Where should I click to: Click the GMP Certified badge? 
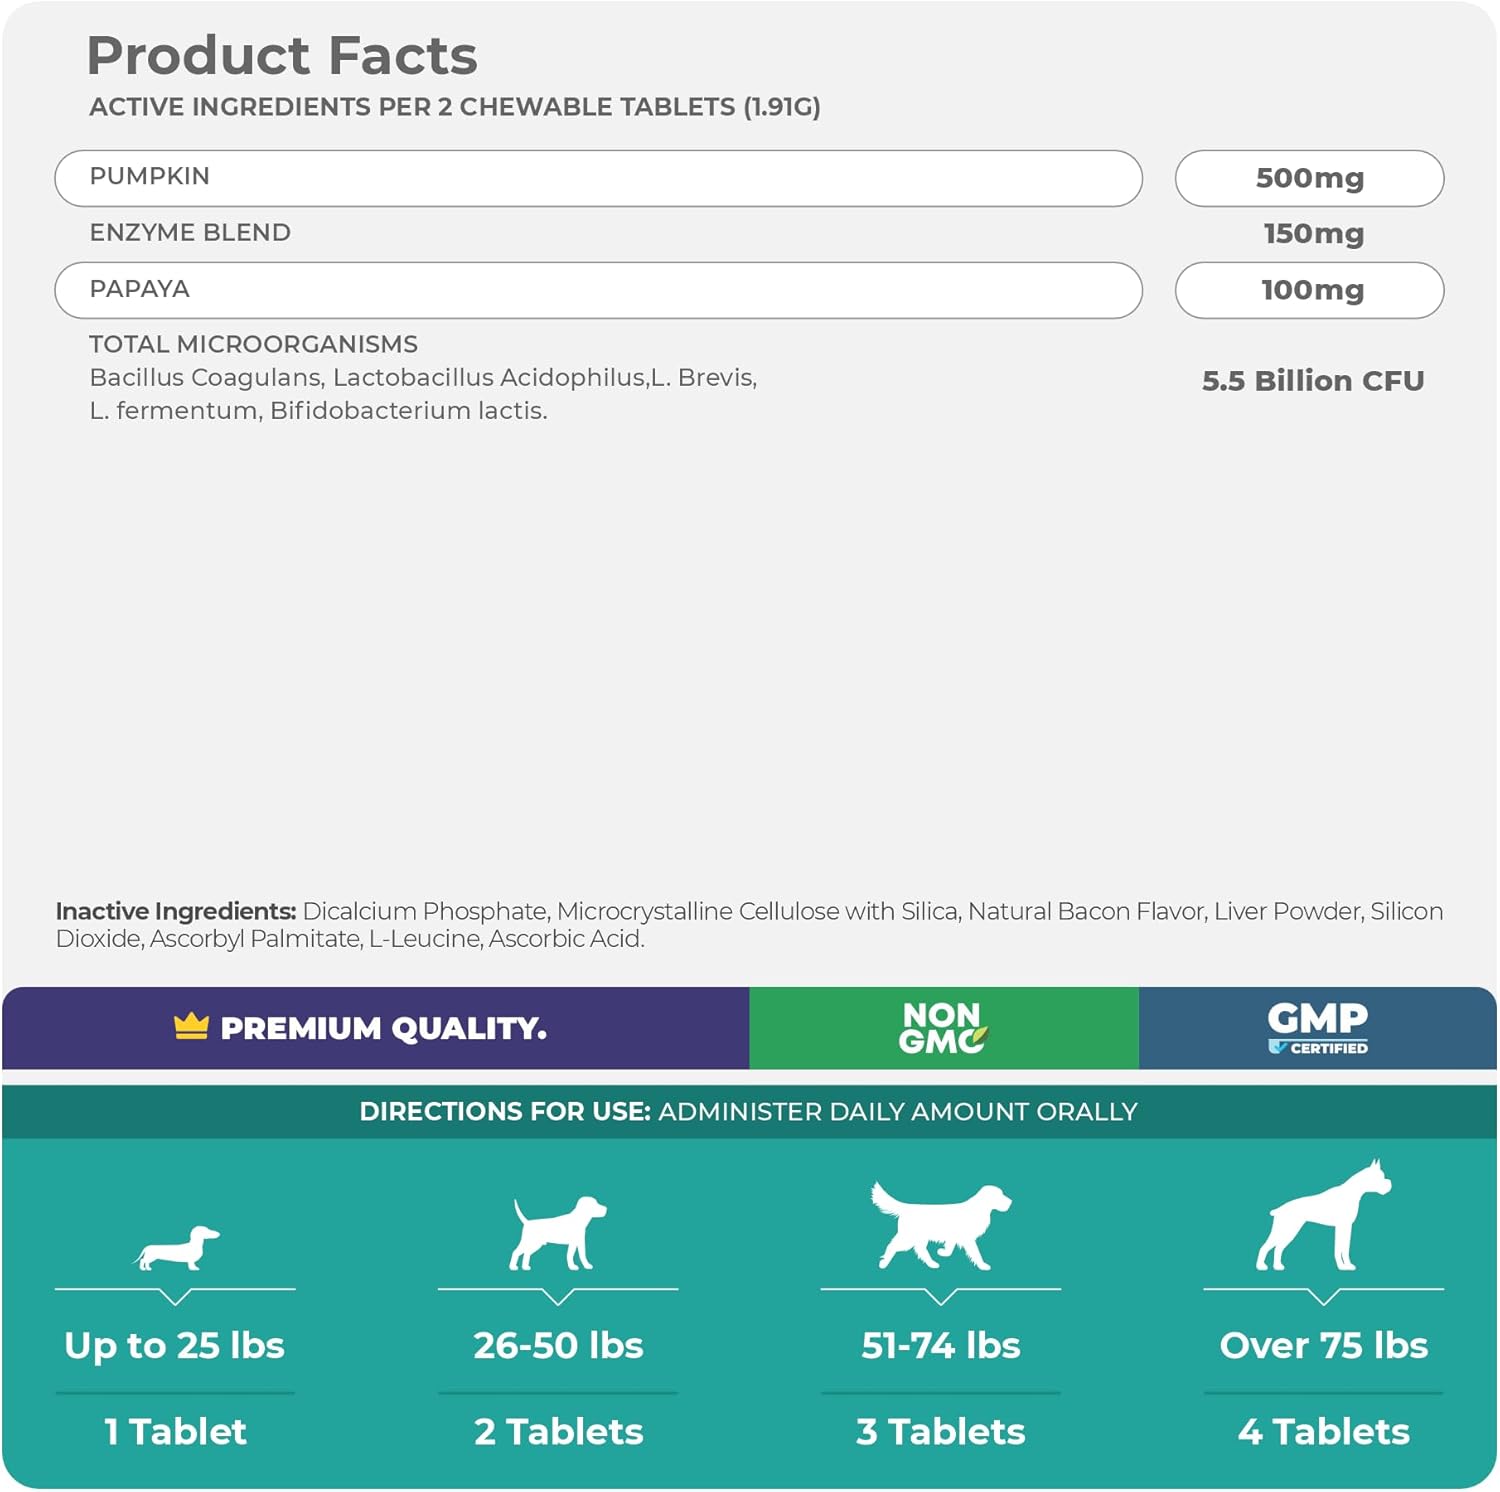[x=1317, y=1028]
